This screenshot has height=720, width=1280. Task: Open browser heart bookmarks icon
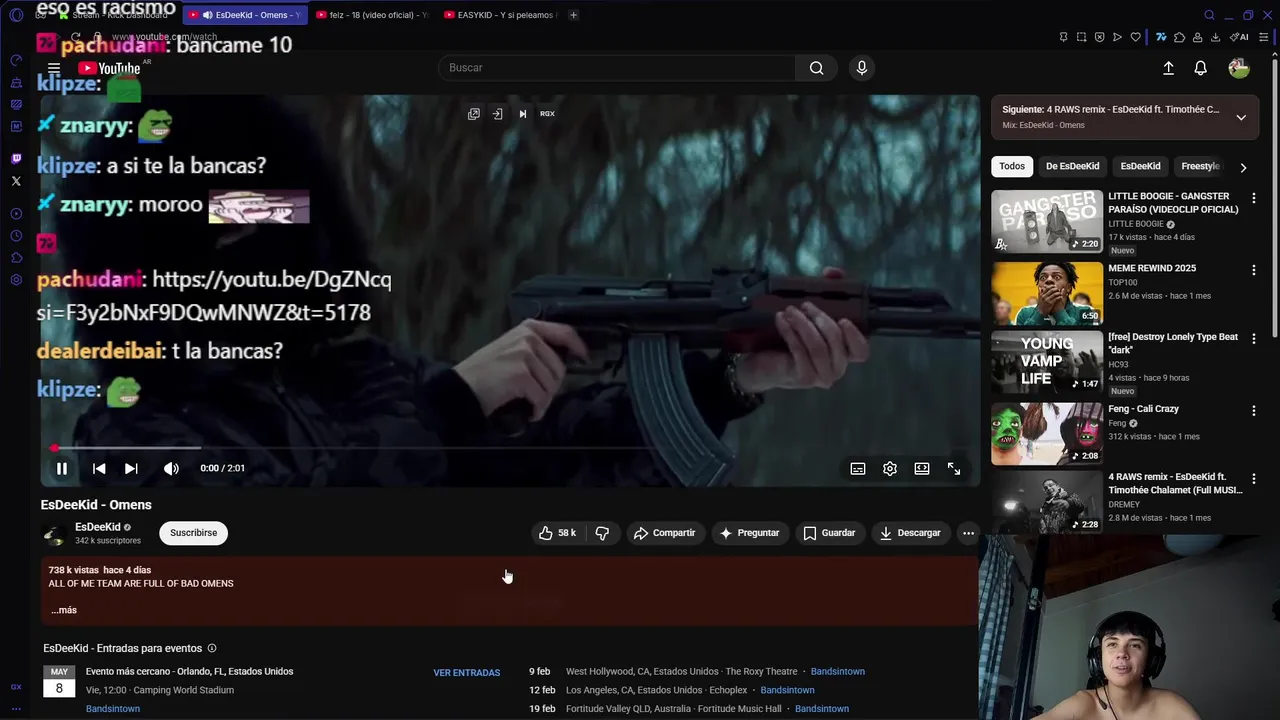1135,37
